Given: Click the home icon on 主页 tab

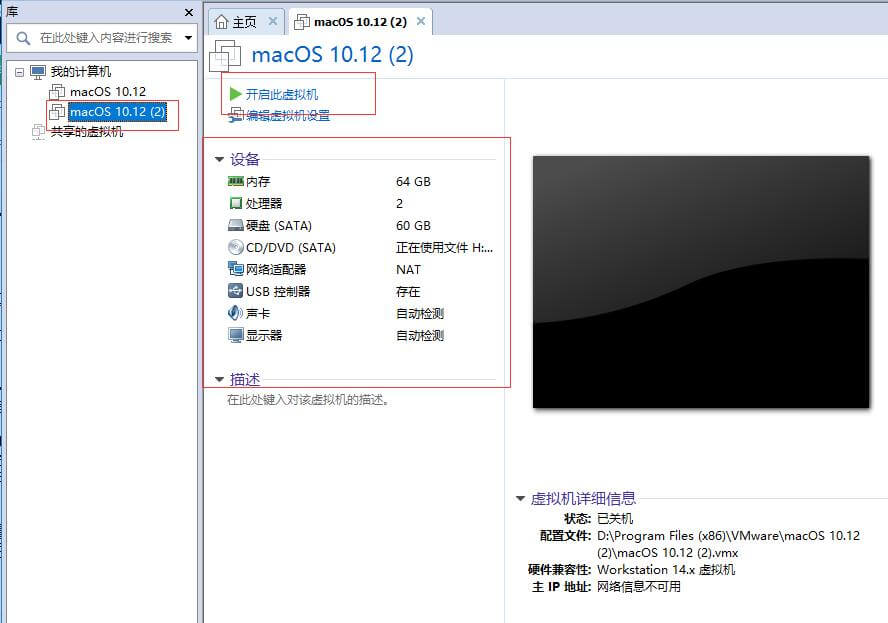Looking at the screenshot, I should click(x=221, y=22).
